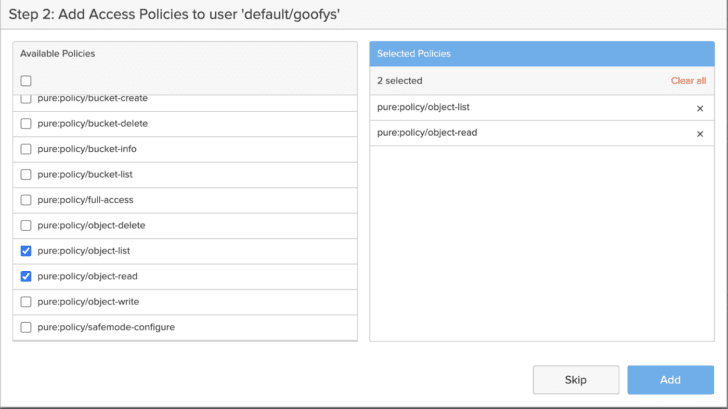Enable the pure:policy/bucket-create checkbox

point(26,99)
